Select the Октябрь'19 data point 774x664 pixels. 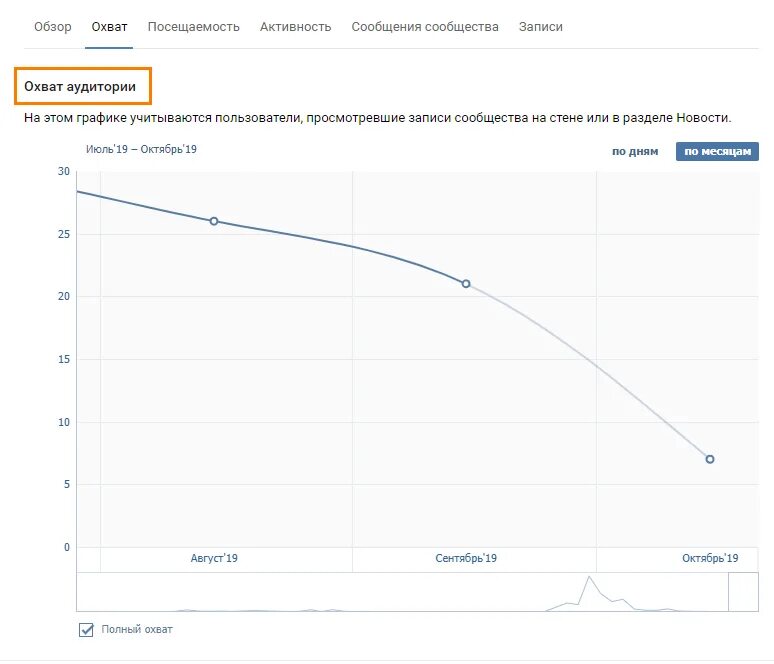[710, 459]
